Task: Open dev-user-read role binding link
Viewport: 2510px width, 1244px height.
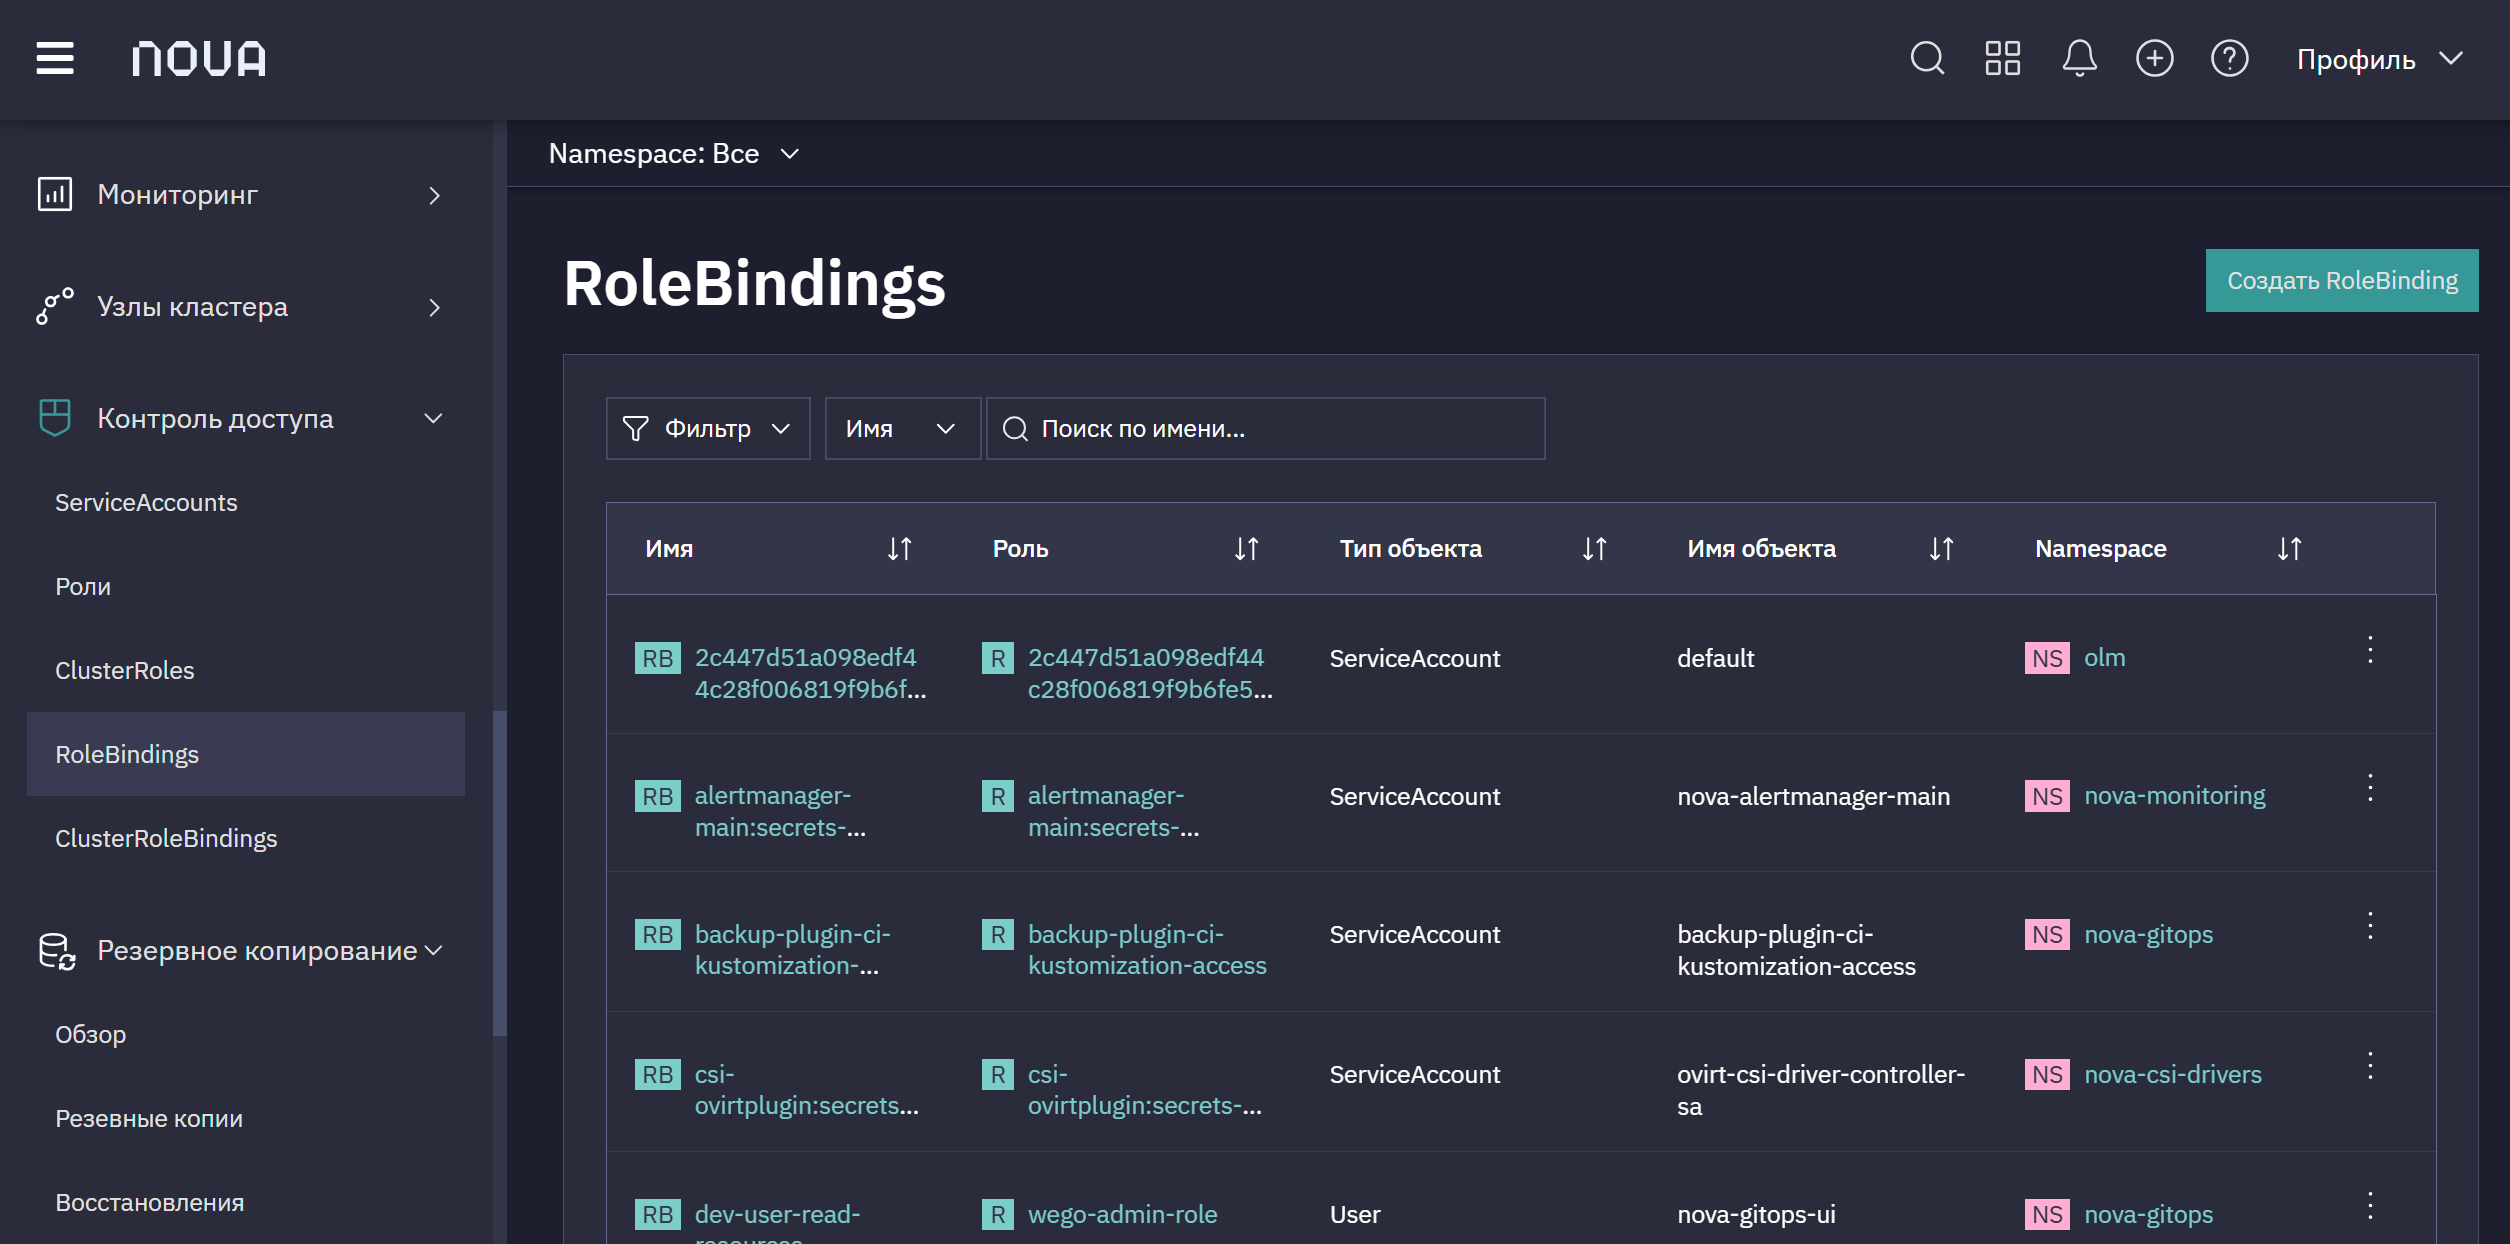Action: [x=777, y=1220]
